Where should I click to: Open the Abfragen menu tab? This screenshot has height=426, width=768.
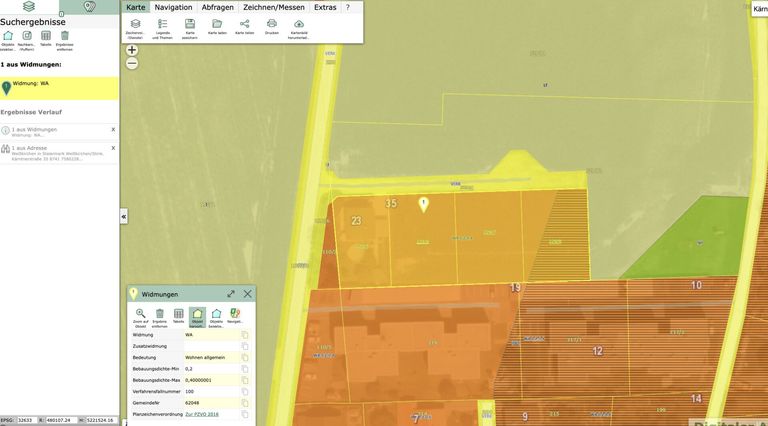tap(217, 7)
